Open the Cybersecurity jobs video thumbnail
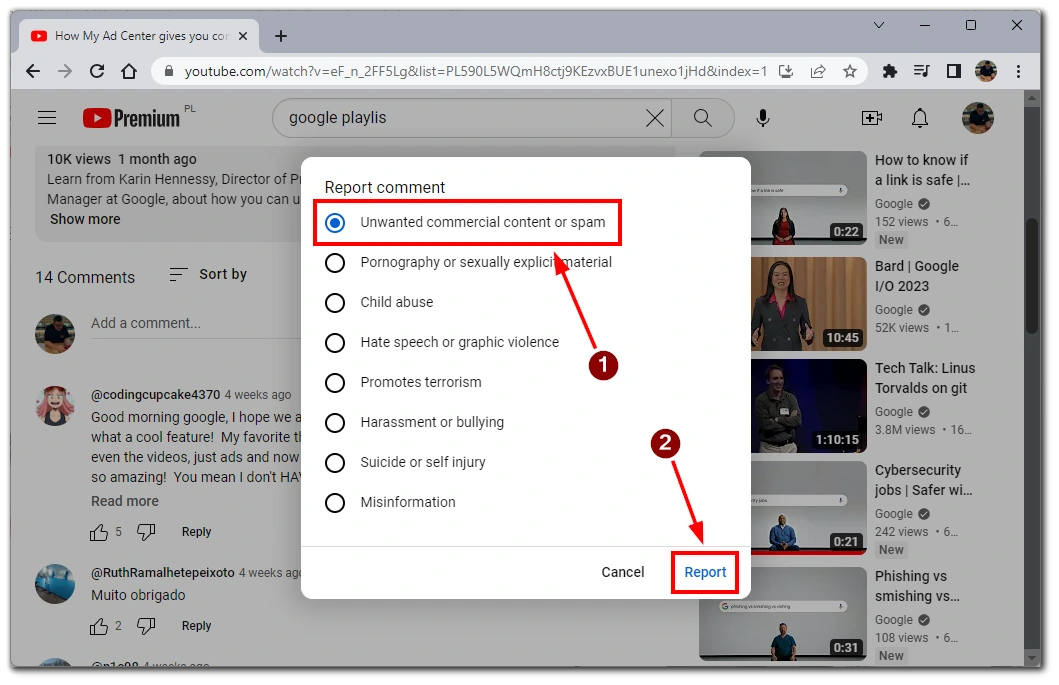 click(x=809, y=508)
